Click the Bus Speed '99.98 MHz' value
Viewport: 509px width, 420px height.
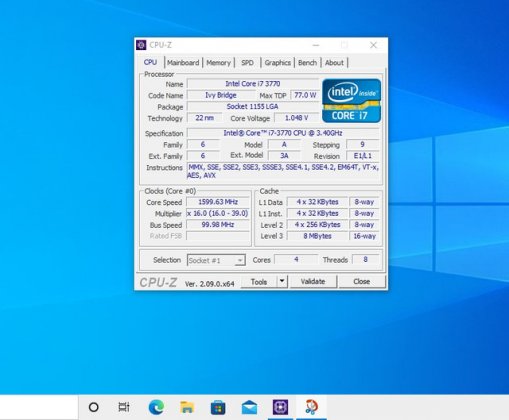pyautogui.click(x=218, y=225)
